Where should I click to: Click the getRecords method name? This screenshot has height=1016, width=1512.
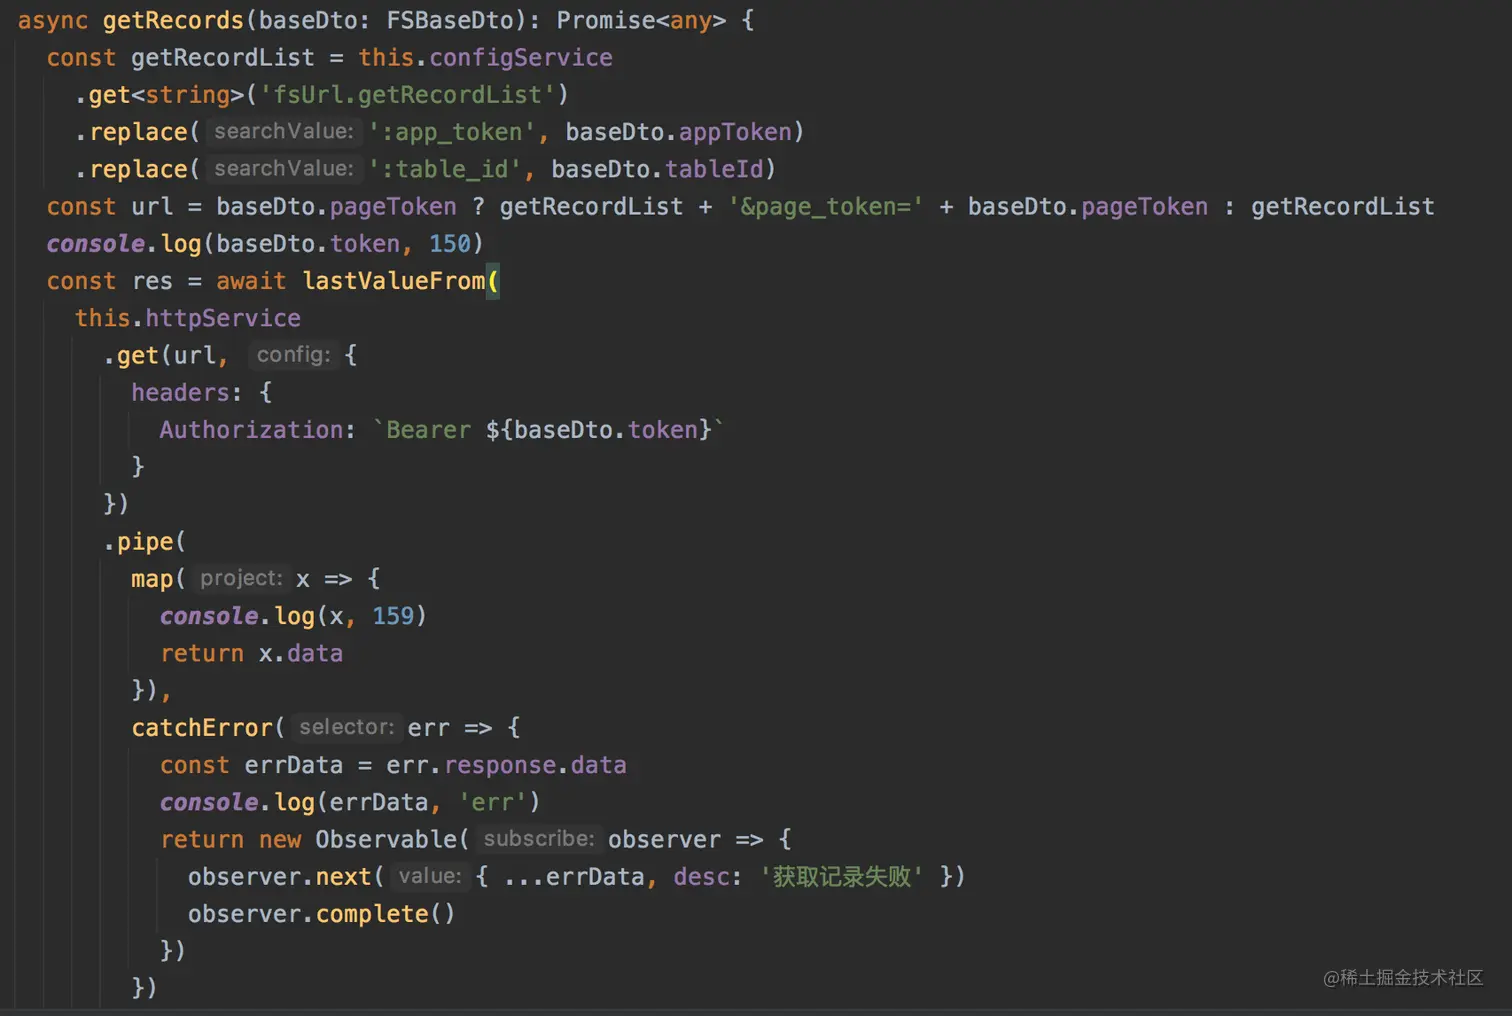tap(173, 20)
